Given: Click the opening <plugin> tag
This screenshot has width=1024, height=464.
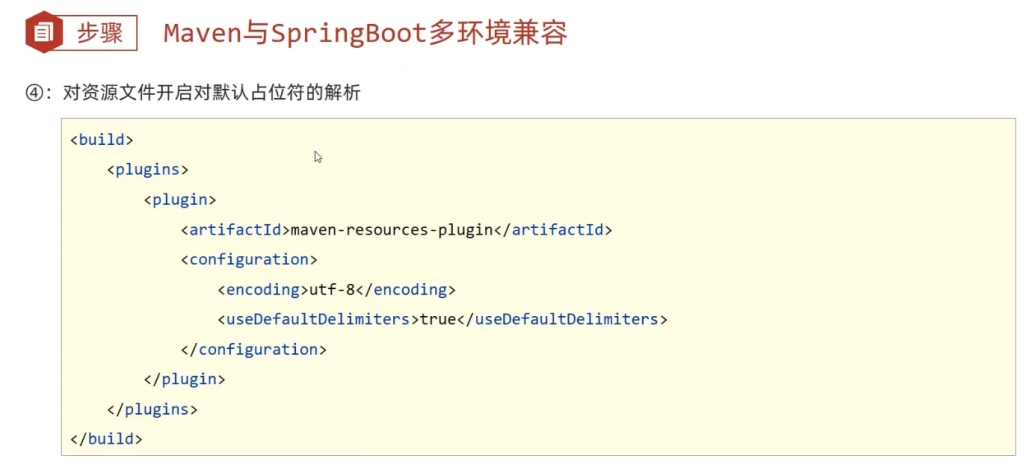Looking at the screenshot, I should click(179, 199).
